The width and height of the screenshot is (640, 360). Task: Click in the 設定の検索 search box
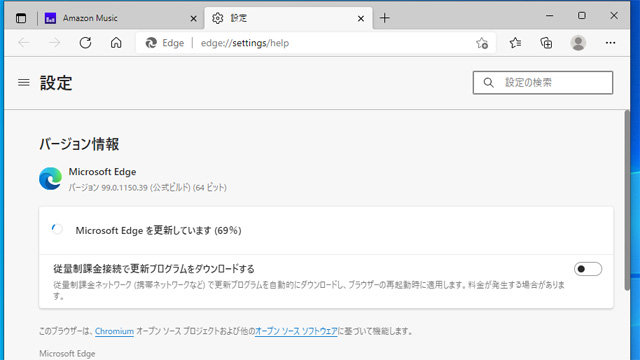point(543,82)
